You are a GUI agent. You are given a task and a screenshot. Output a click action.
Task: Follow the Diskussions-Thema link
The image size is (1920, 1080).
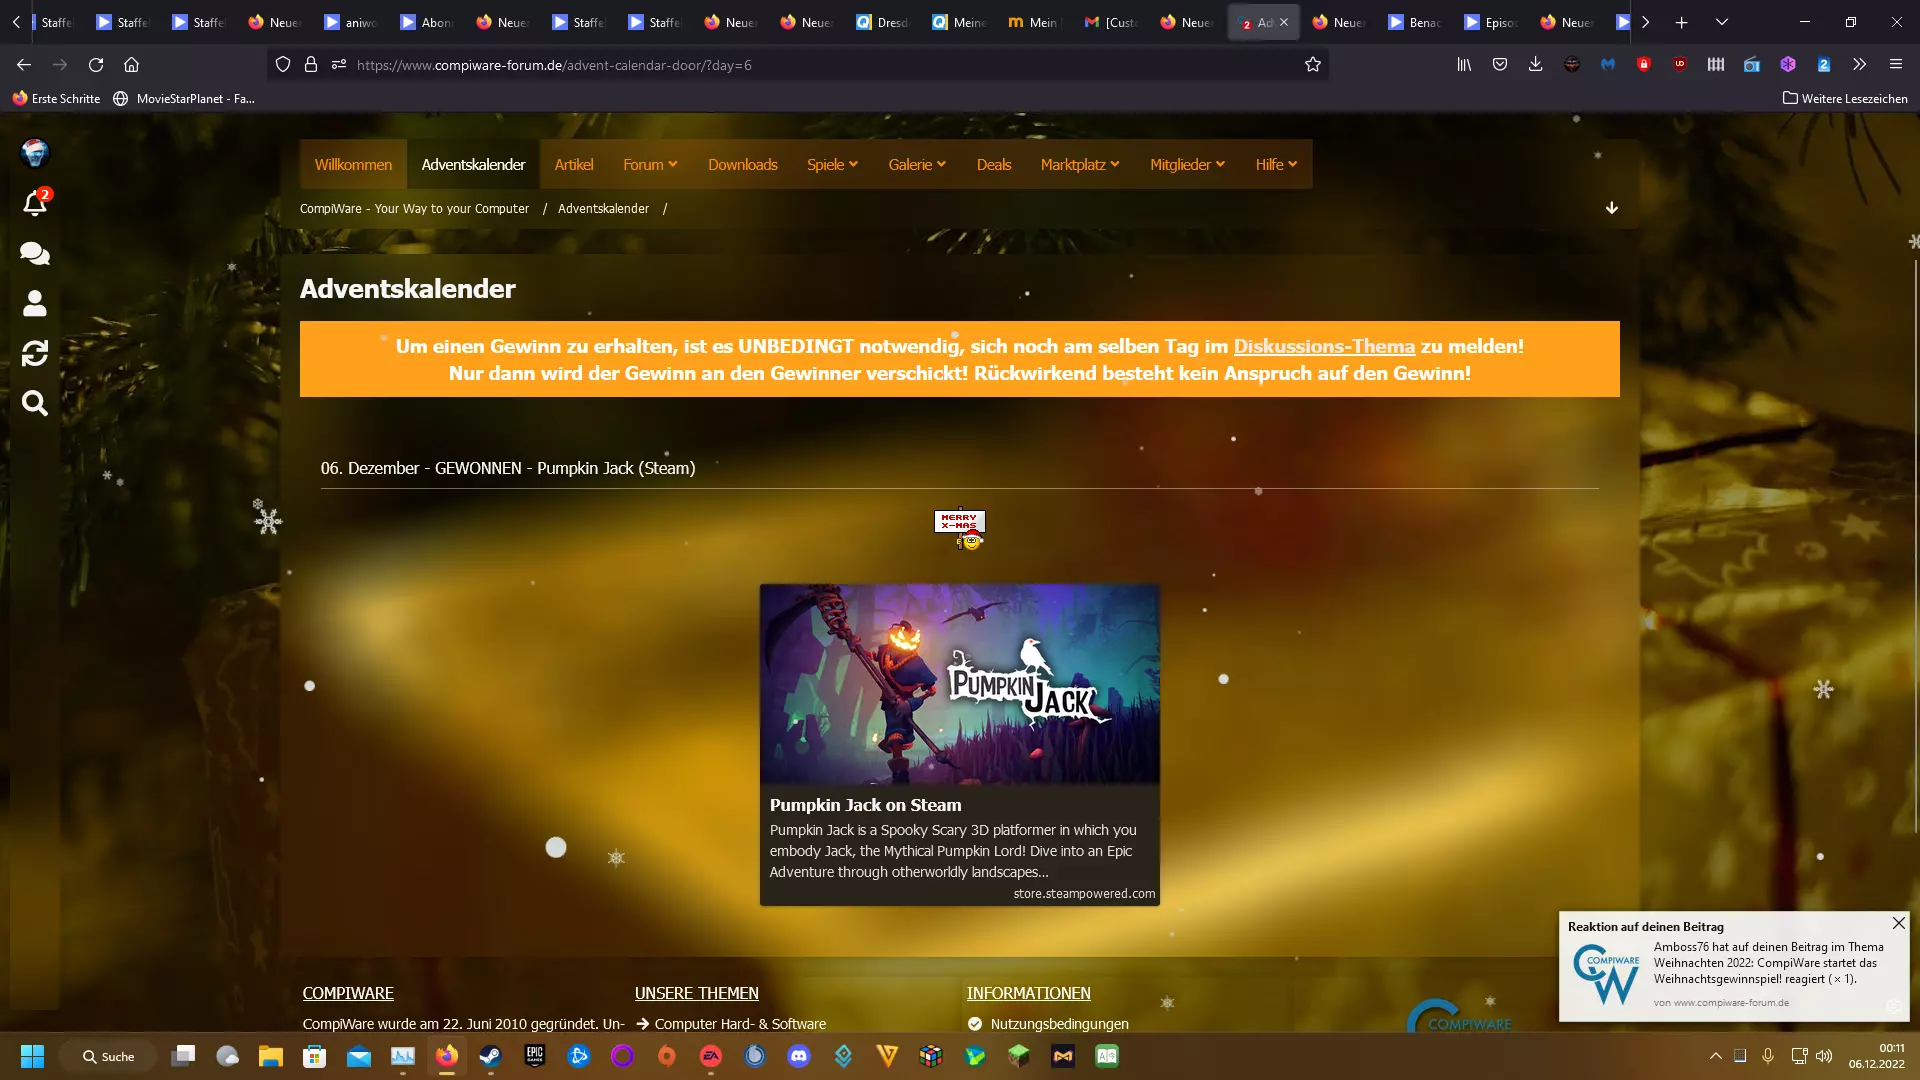point(1324,346)
